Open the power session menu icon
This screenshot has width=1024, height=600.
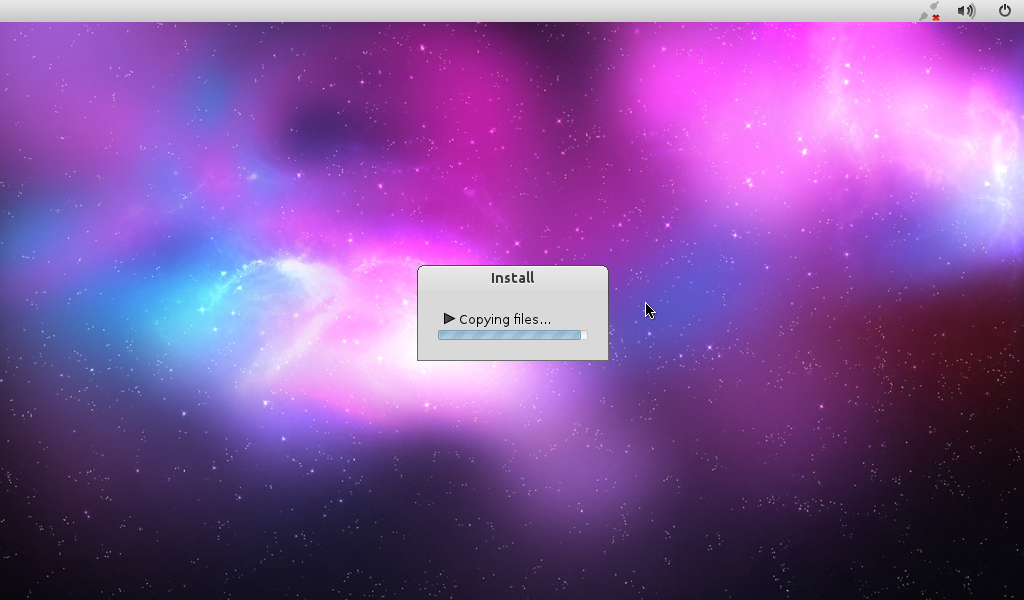1005,11
